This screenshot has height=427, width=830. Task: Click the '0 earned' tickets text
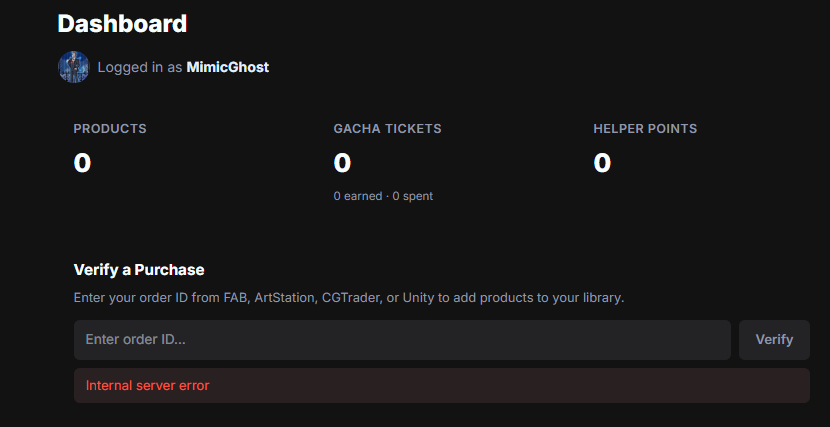(358, 197)
